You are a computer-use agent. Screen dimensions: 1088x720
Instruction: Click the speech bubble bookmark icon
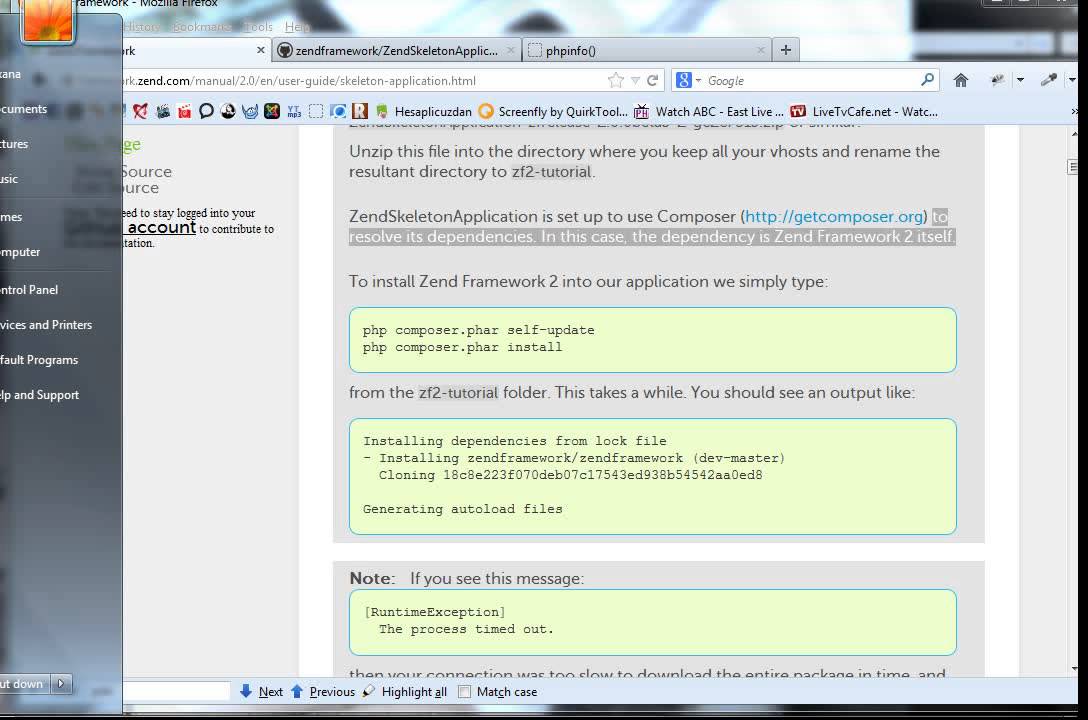click(206, 111)
